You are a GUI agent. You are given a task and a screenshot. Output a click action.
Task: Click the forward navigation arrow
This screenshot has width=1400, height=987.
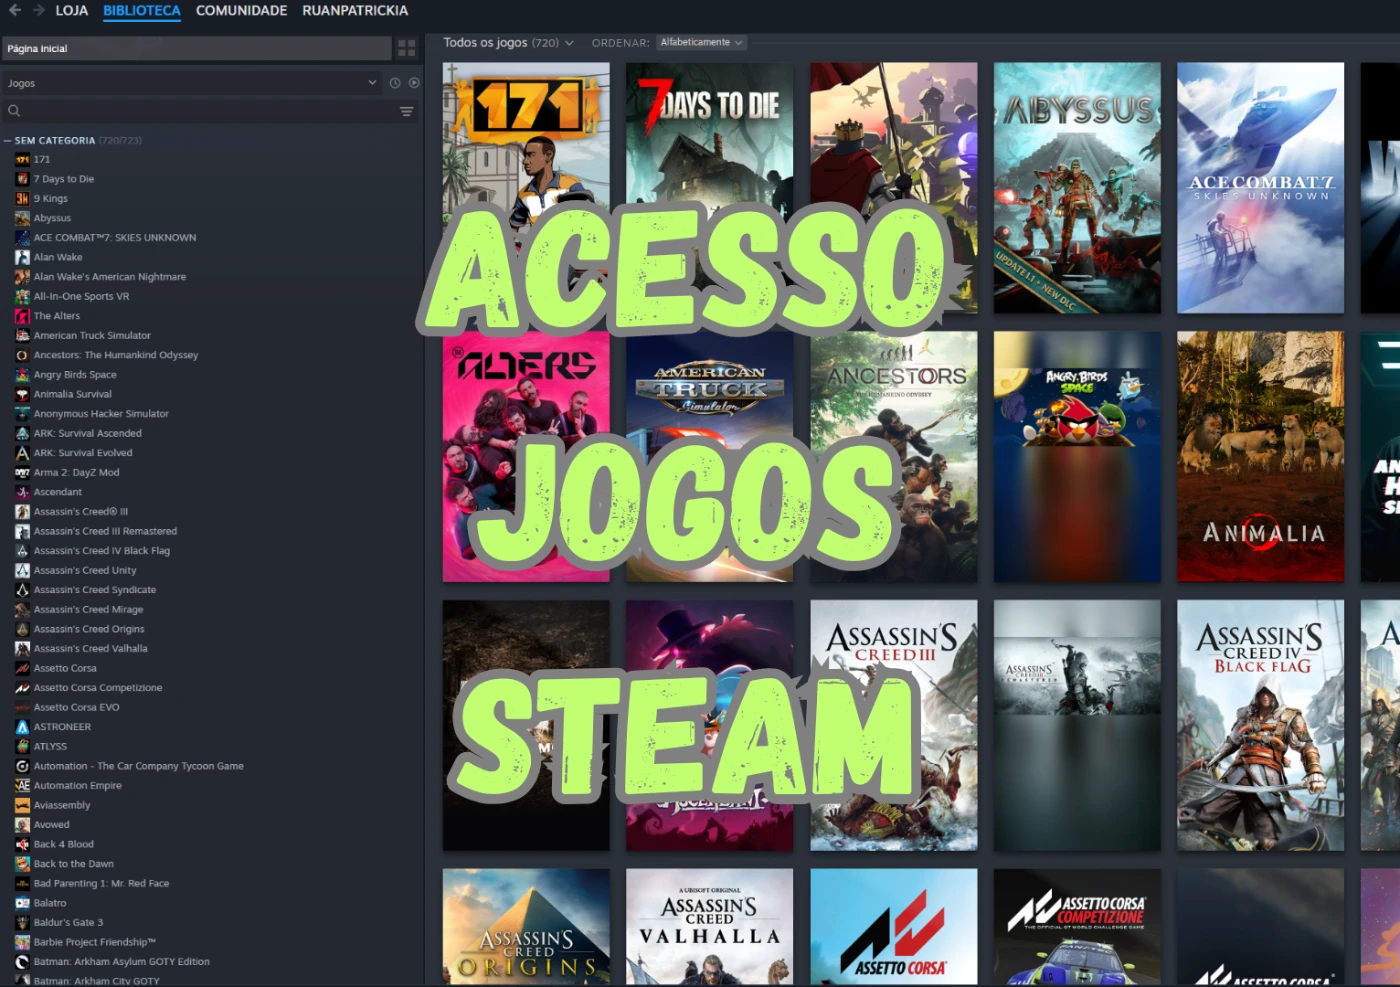point(39,10)
